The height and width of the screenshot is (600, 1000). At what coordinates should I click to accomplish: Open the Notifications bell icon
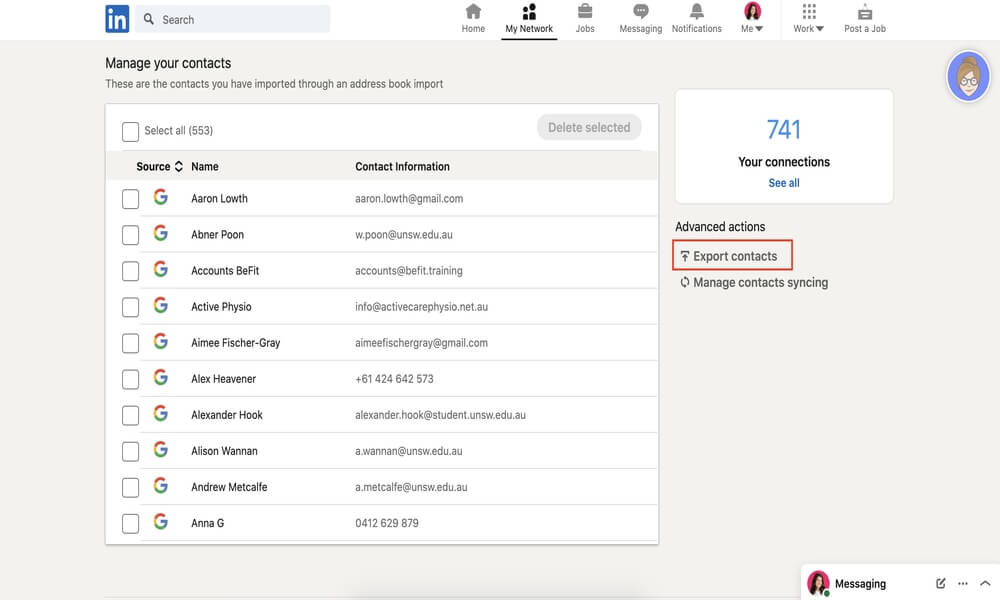point(697,12)
